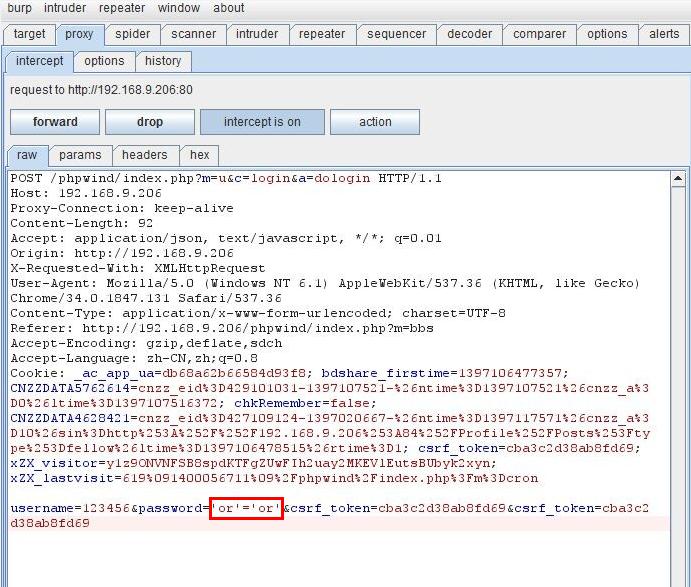Screen dimensions: 691x587
Task: Open the repeater menu in menu bar
Action: tap(122, 8)
